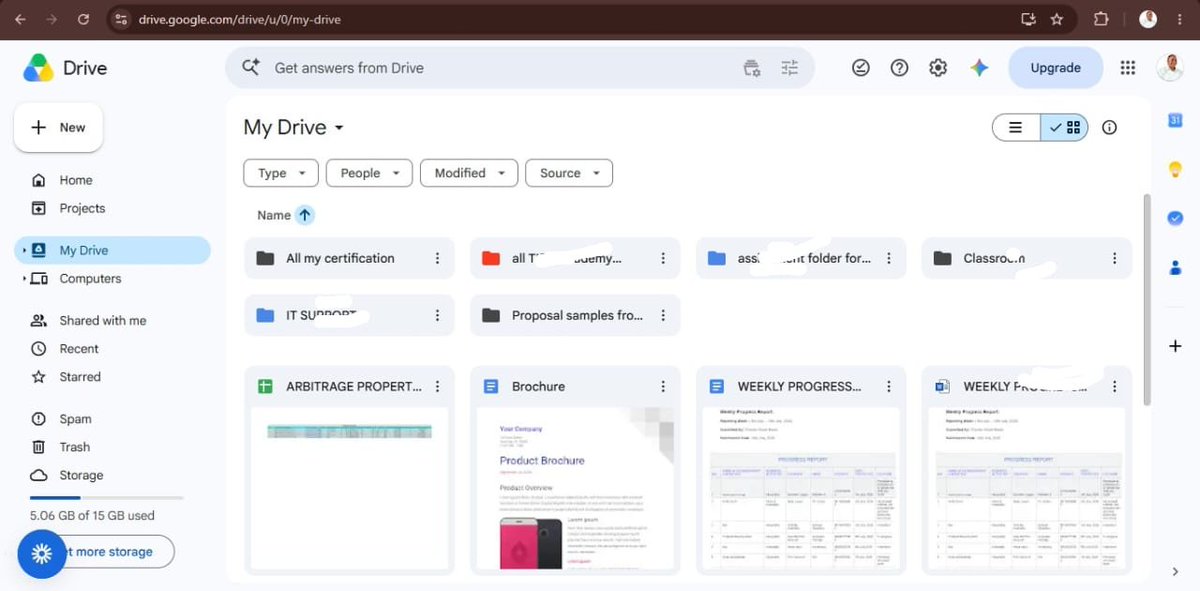Click storage usage progress bar
This screenshot has width=1200, height=591.
point(106,497)
